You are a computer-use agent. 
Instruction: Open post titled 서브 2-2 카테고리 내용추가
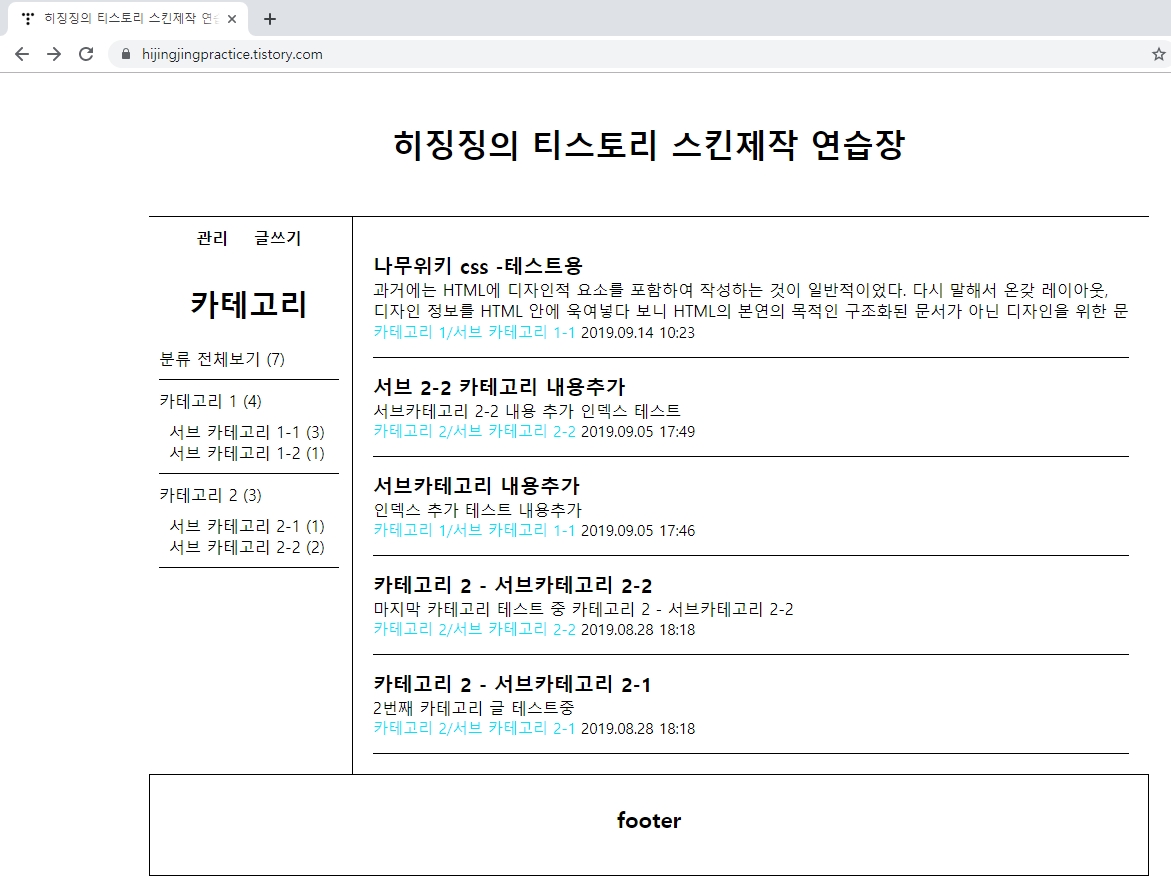500,387
